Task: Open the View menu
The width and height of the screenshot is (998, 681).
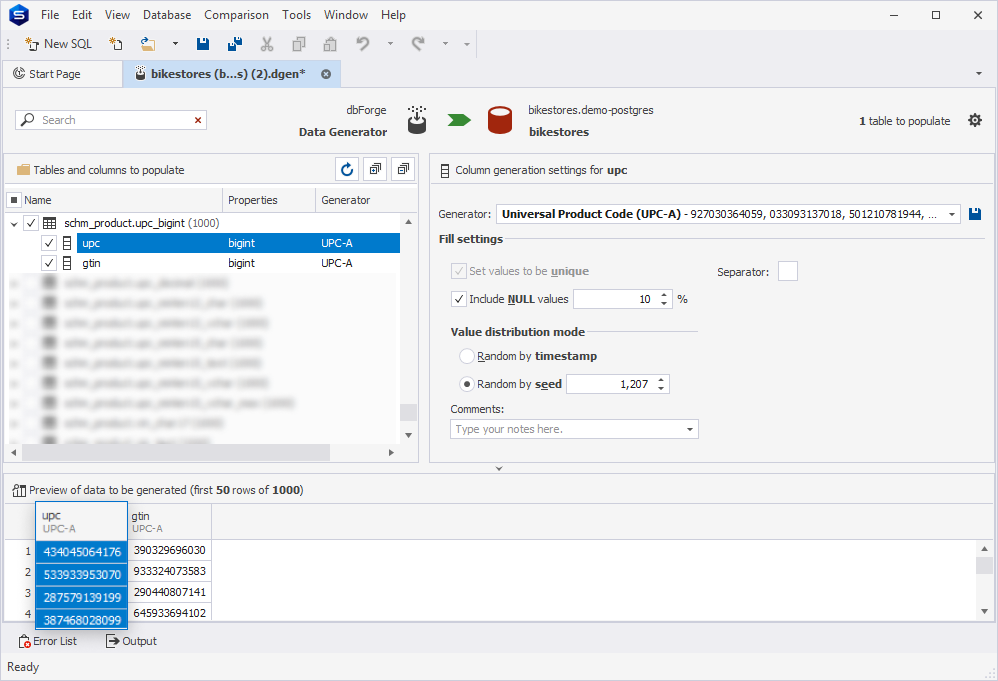Action: [x=117, y=15]
